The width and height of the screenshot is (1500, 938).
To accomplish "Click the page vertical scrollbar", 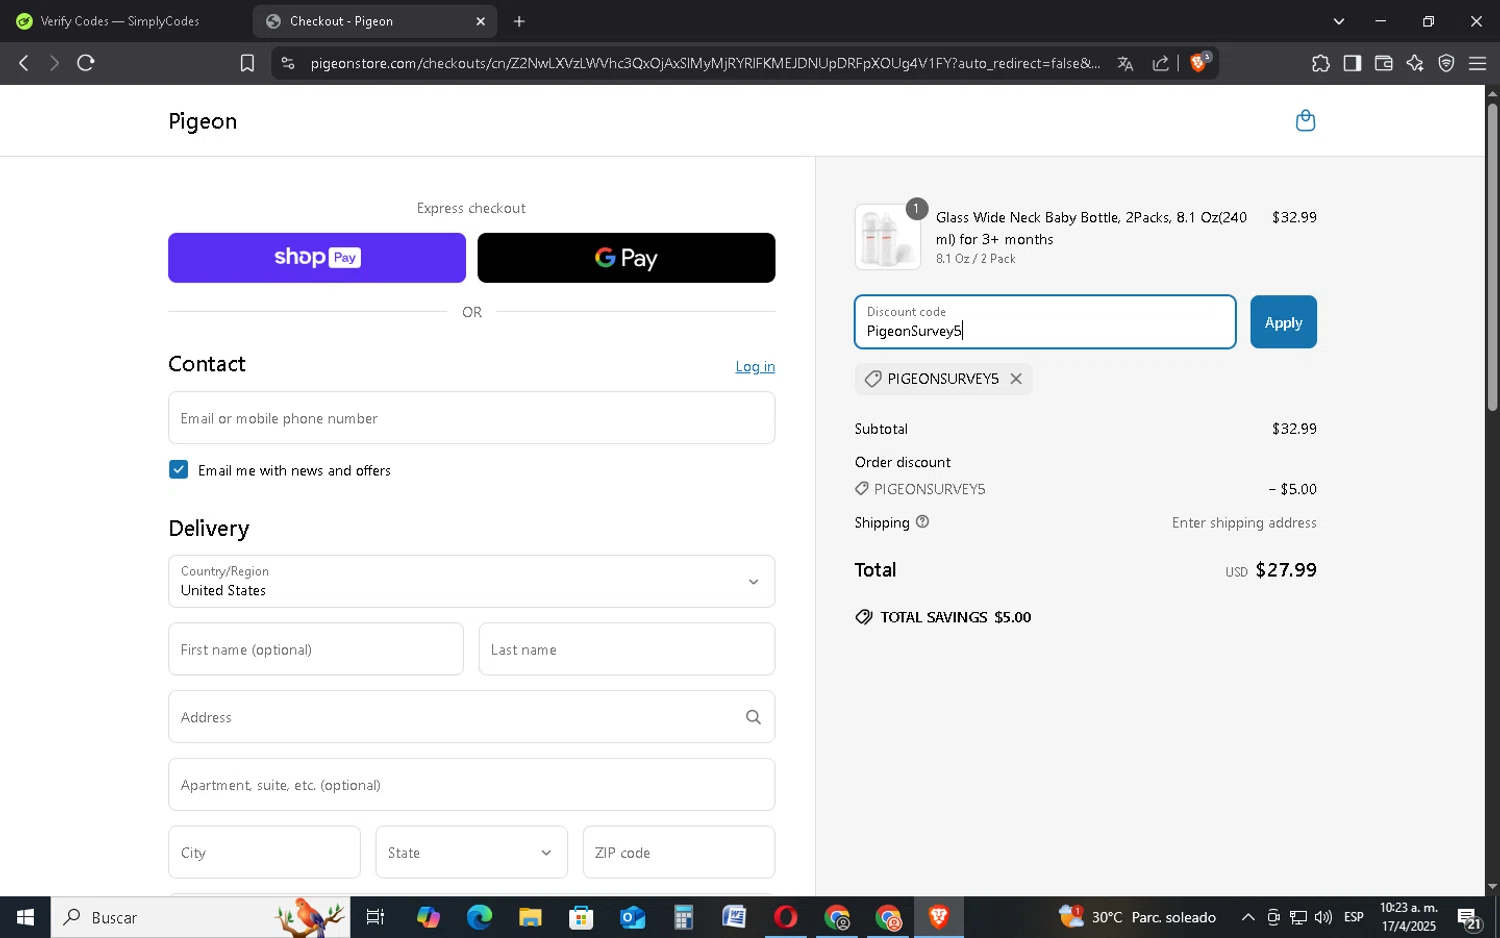I will 1492,258.
